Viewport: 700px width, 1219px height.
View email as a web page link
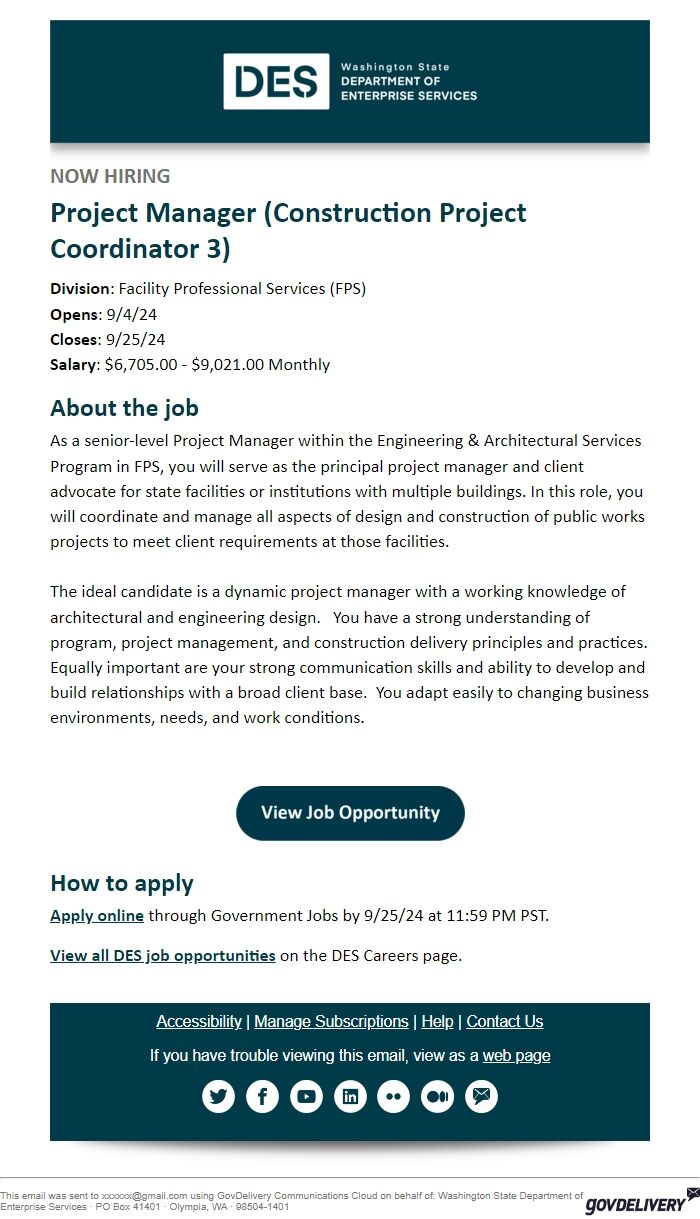coord(516,1055)
